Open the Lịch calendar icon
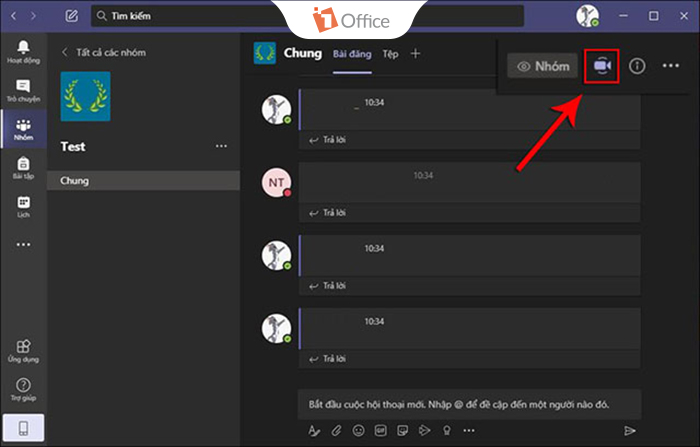 pos(23,207)
